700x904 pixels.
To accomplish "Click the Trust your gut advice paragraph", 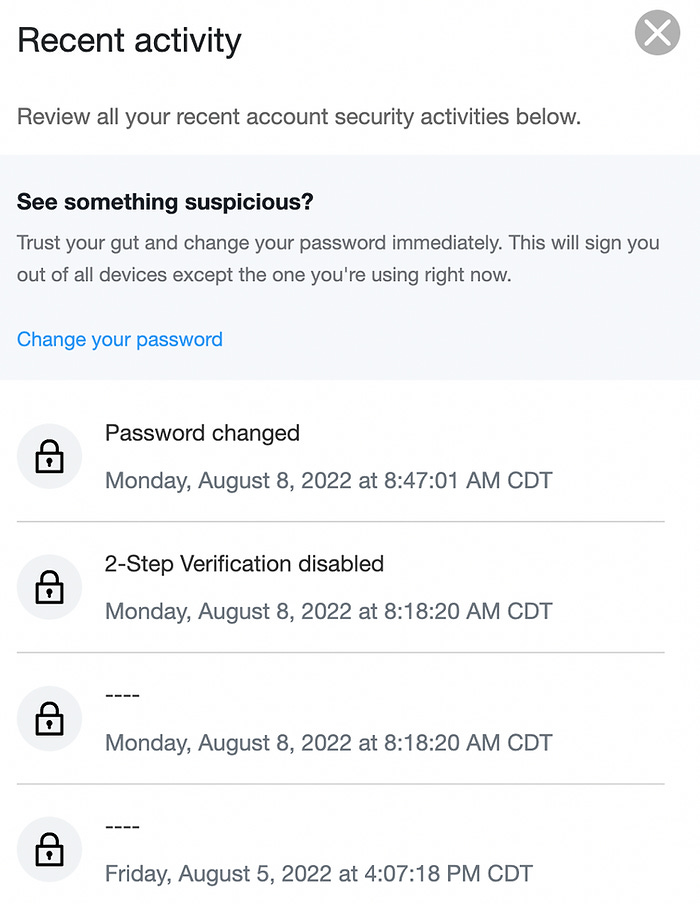I will tap(338, 259).
